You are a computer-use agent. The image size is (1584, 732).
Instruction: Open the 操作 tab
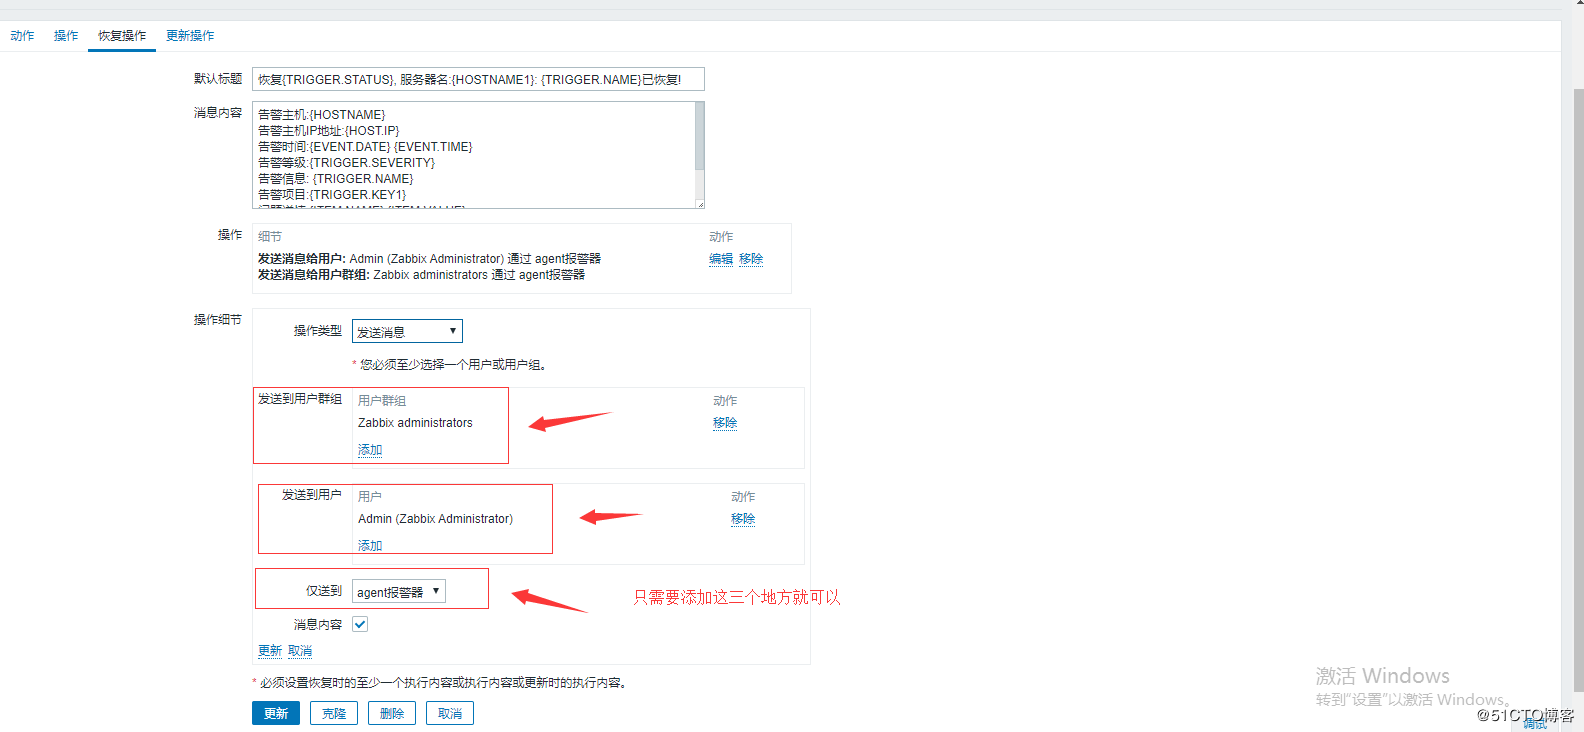click(66, 36)
